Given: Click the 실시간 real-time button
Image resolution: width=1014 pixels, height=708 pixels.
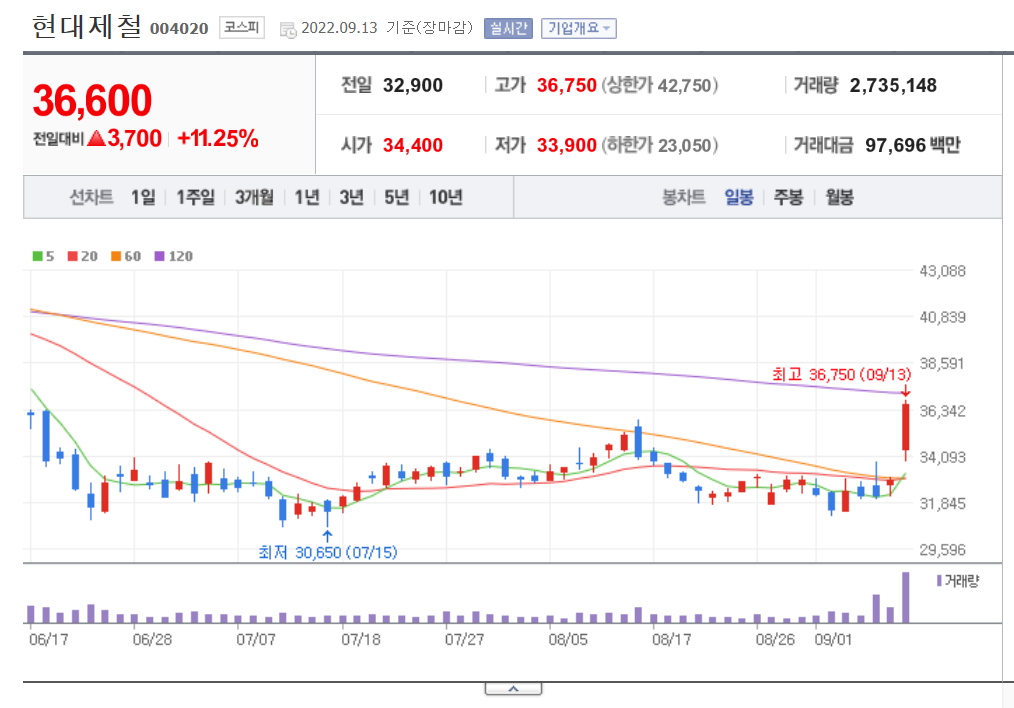Looking at the screenshot, I should 508,28.
